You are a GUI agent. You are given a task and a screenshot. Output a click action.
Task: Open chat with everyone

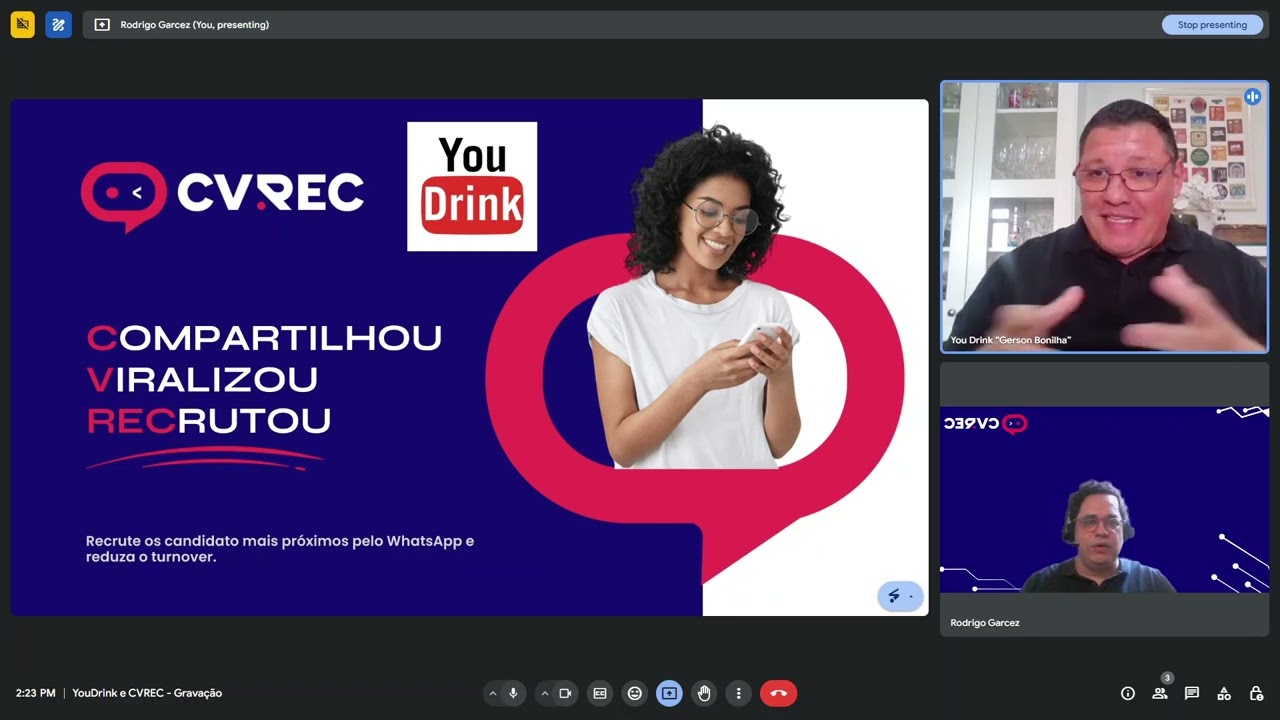coord(1192,693)
